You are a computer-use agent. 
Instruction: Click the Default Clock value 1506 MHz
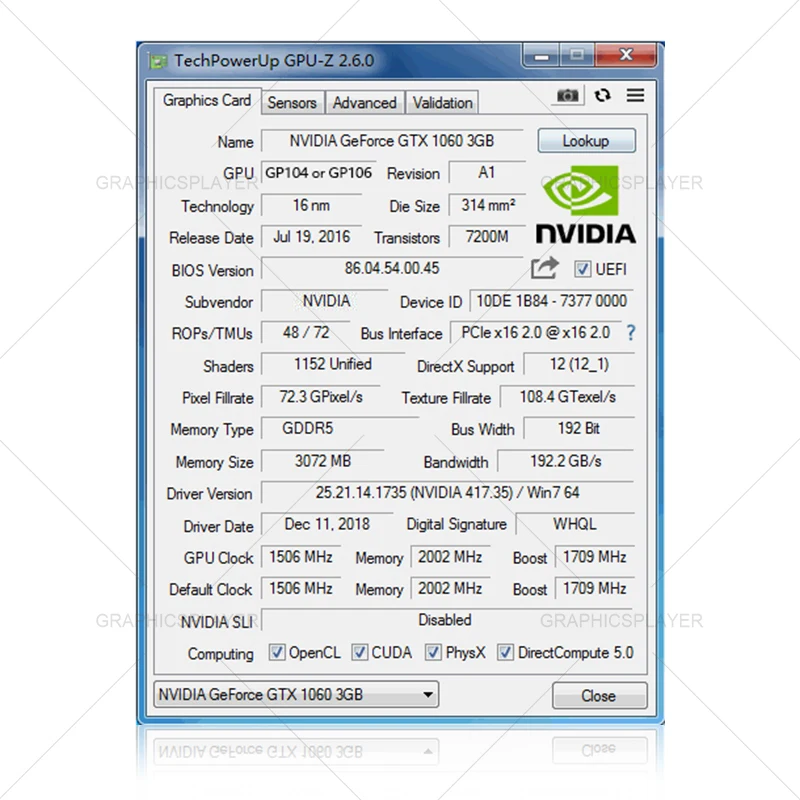click(301, 588)
